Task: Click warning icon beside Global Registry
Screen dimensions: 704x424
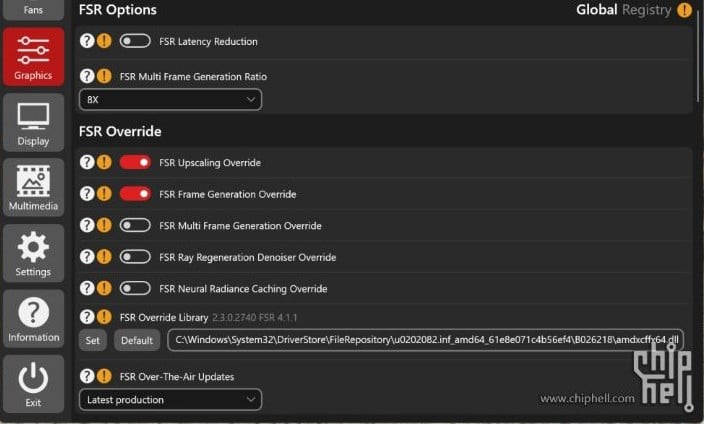Action: point(684,10)
